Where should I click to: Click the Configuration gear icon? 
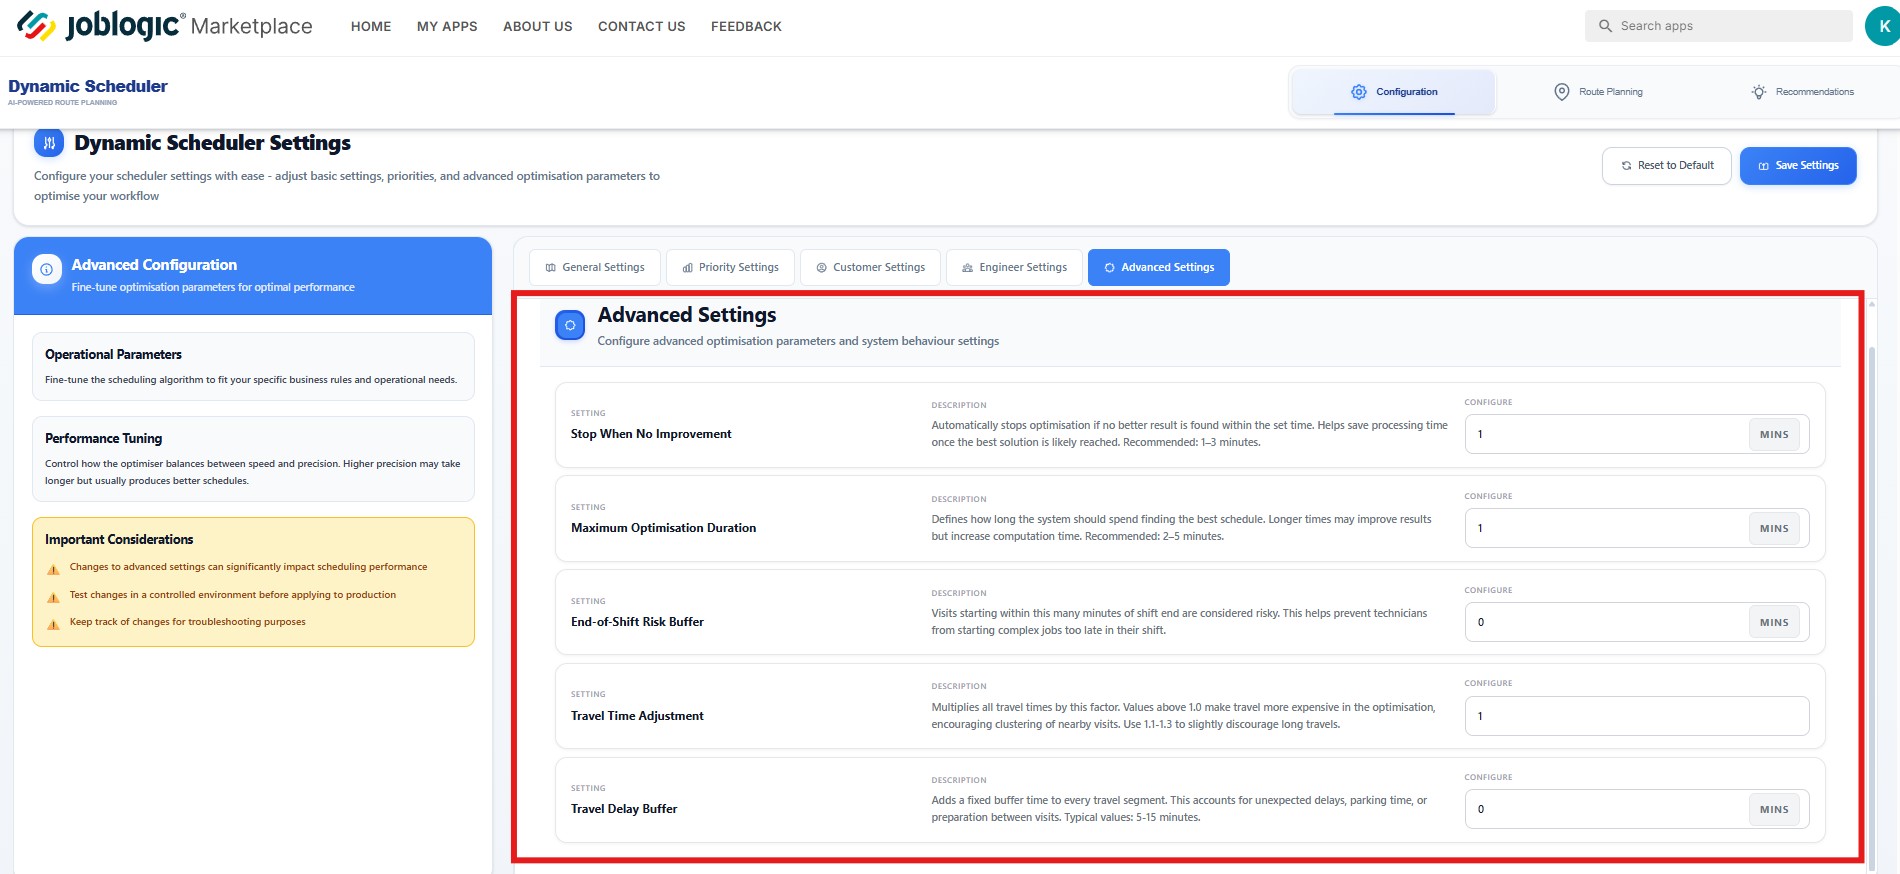click(1359, 92)
